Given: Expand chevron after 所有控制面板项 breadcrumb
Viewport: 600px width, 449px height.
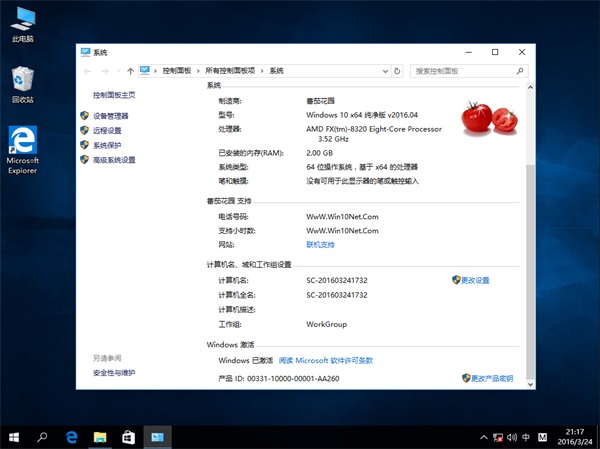Looking at the screenshot, I should tap(262, 71).
